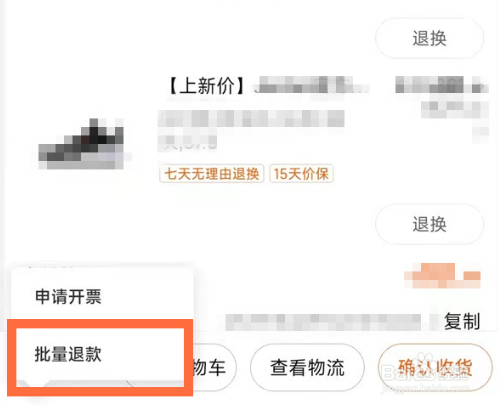498x406 pixels.
Task: Tap the orange blurred payment amount
Action: tap(442, 276)
